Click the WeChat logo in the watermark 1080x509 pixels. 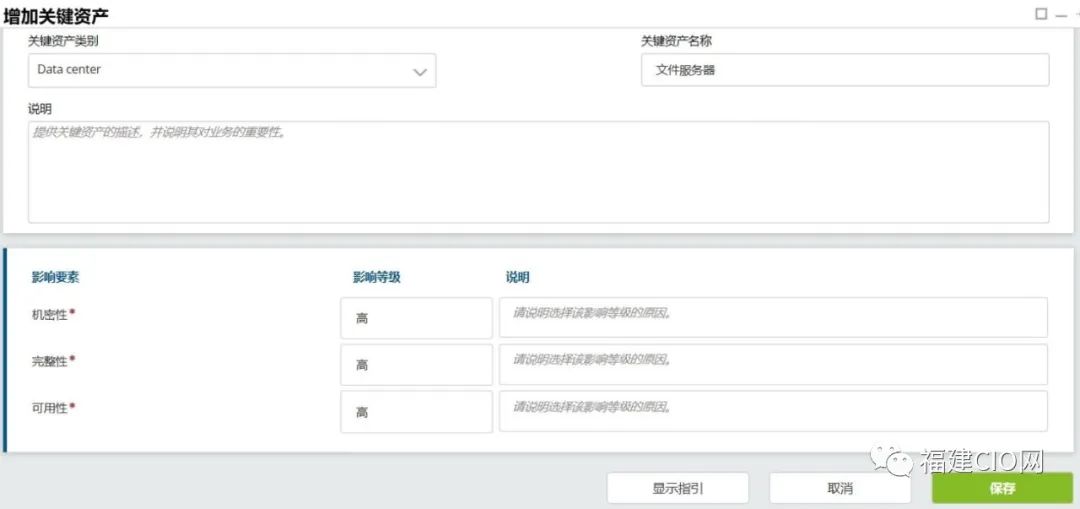click(x=889, y=461)
